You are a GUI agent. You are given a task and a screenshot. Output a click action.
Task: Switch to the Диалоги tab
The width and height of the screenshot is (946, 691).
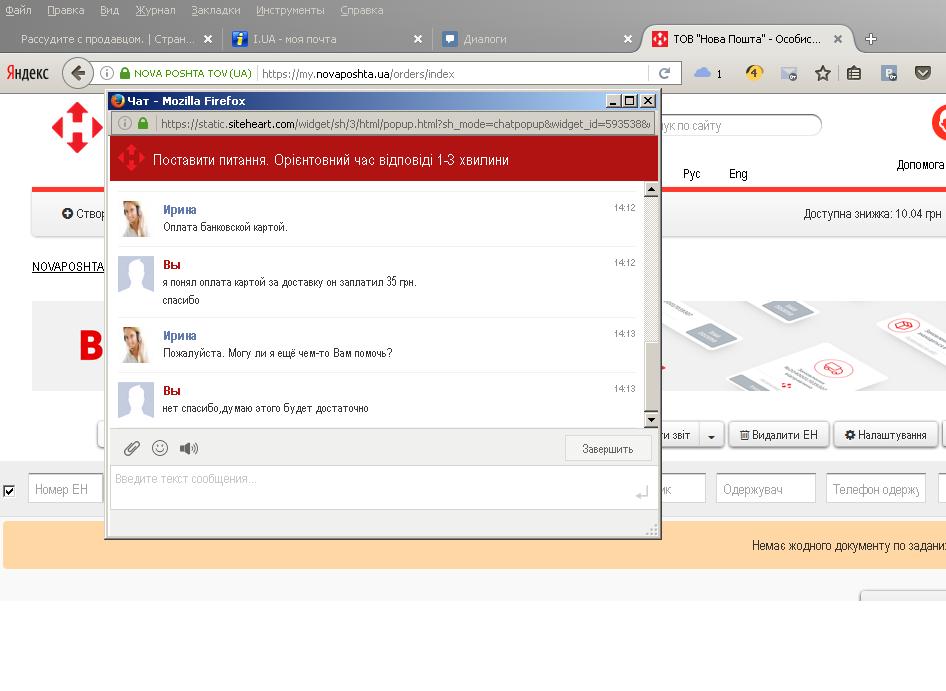(485, 39)
